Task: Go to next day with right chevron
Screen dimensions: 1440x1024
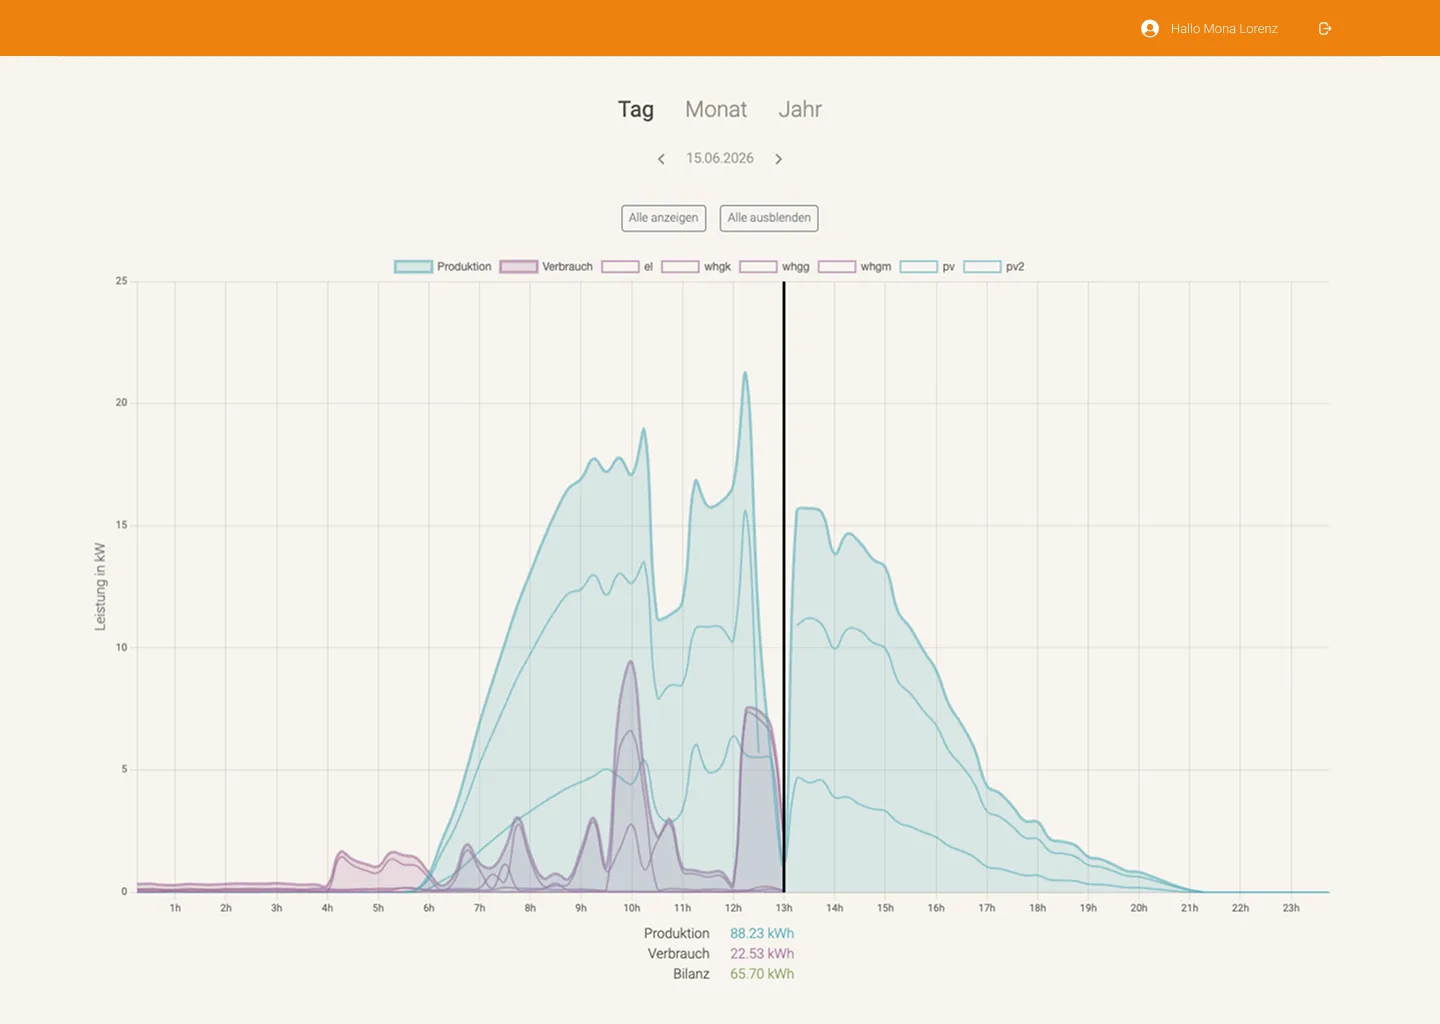Action: pyautogui.click(x=779, y=159)
